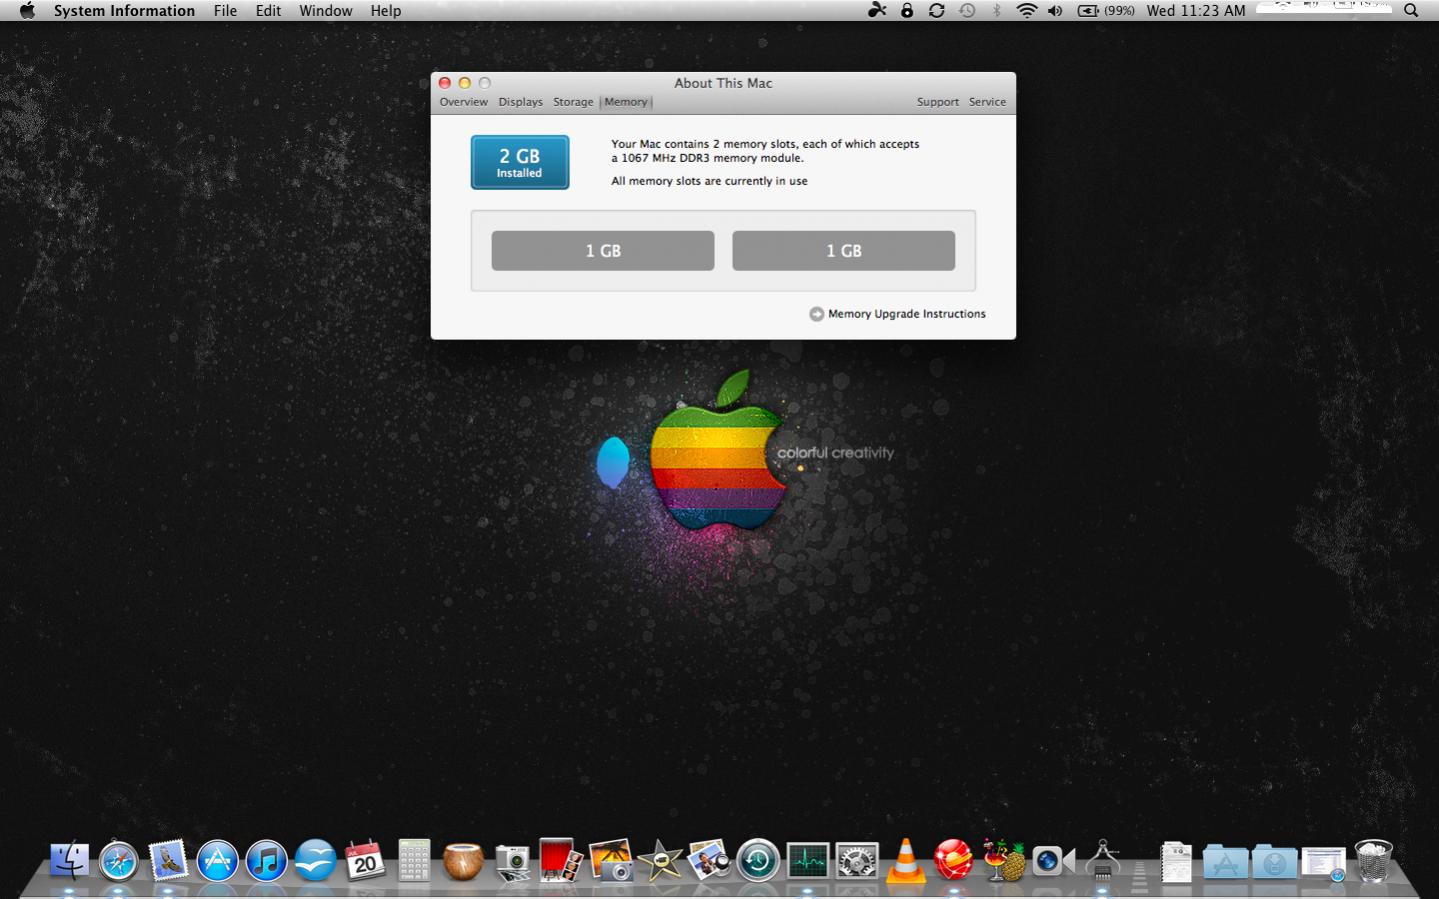Select the second 1 GB memory slot
Screen dimensions: 1439x899
click(844, 251)
